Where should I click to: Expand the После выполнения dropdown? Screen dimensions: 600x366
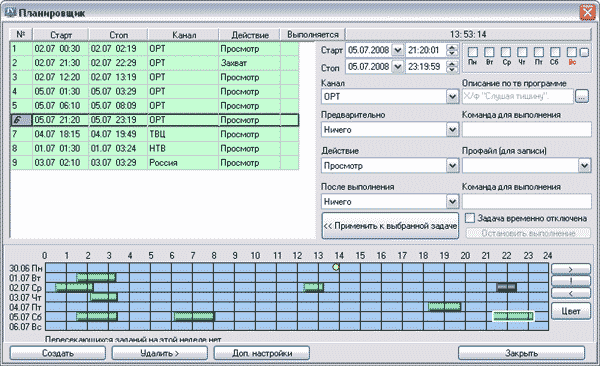pos(452,202)
